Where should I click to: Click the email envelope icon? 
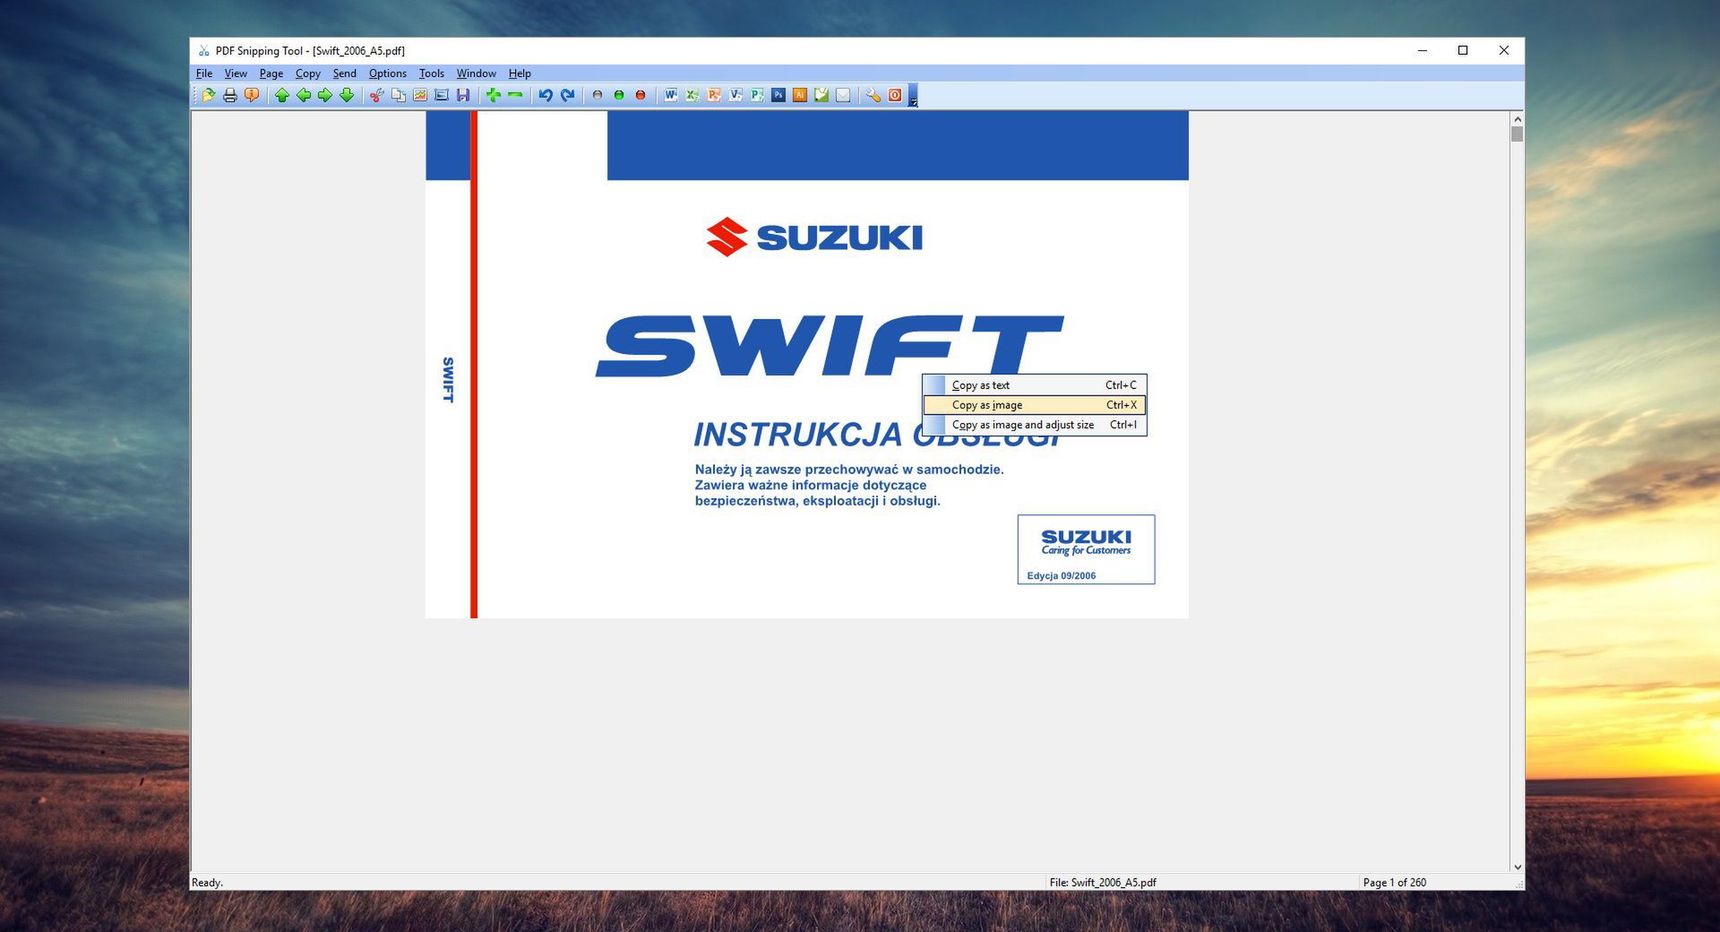pos(843,95)
